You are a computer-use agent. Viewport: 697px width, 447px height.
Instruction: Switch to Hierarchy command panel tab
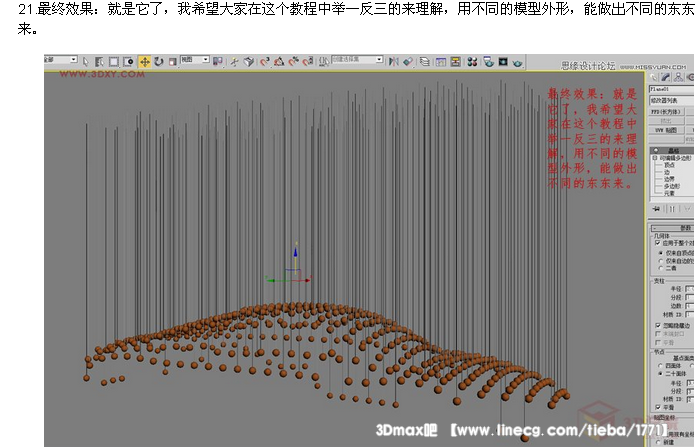point(678,78)
